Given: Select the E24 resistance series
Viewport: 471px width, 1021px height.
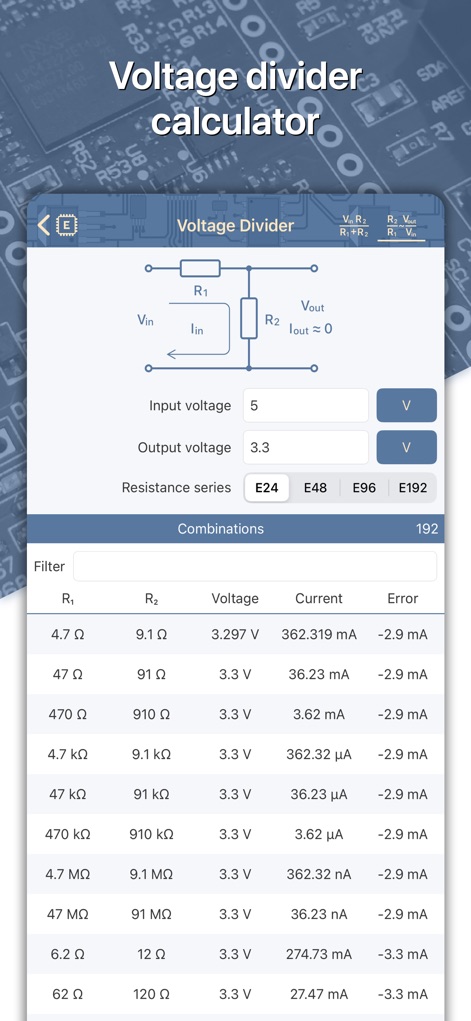Looking at the screenshot, I should (267, 488).
